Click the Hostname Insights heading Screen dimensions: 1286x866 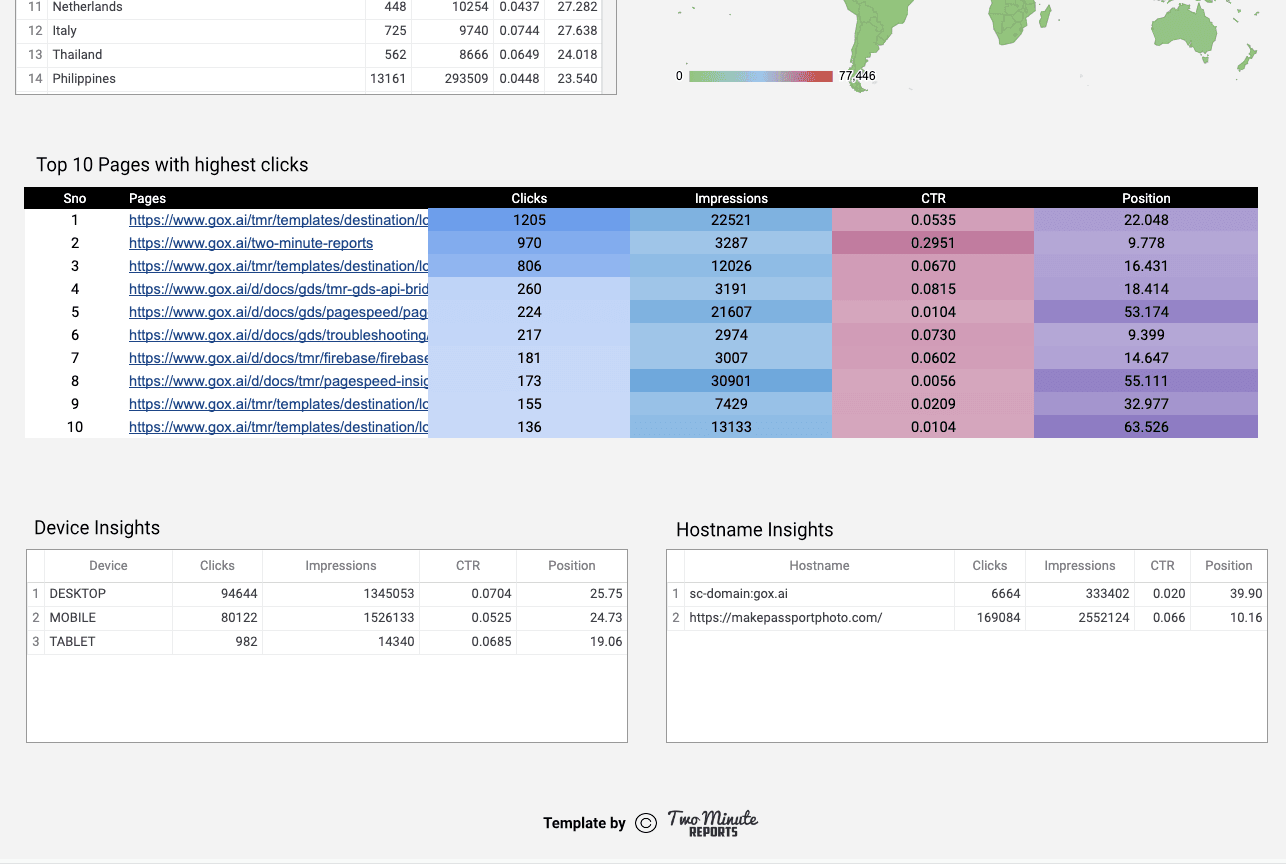click(755, 530)
